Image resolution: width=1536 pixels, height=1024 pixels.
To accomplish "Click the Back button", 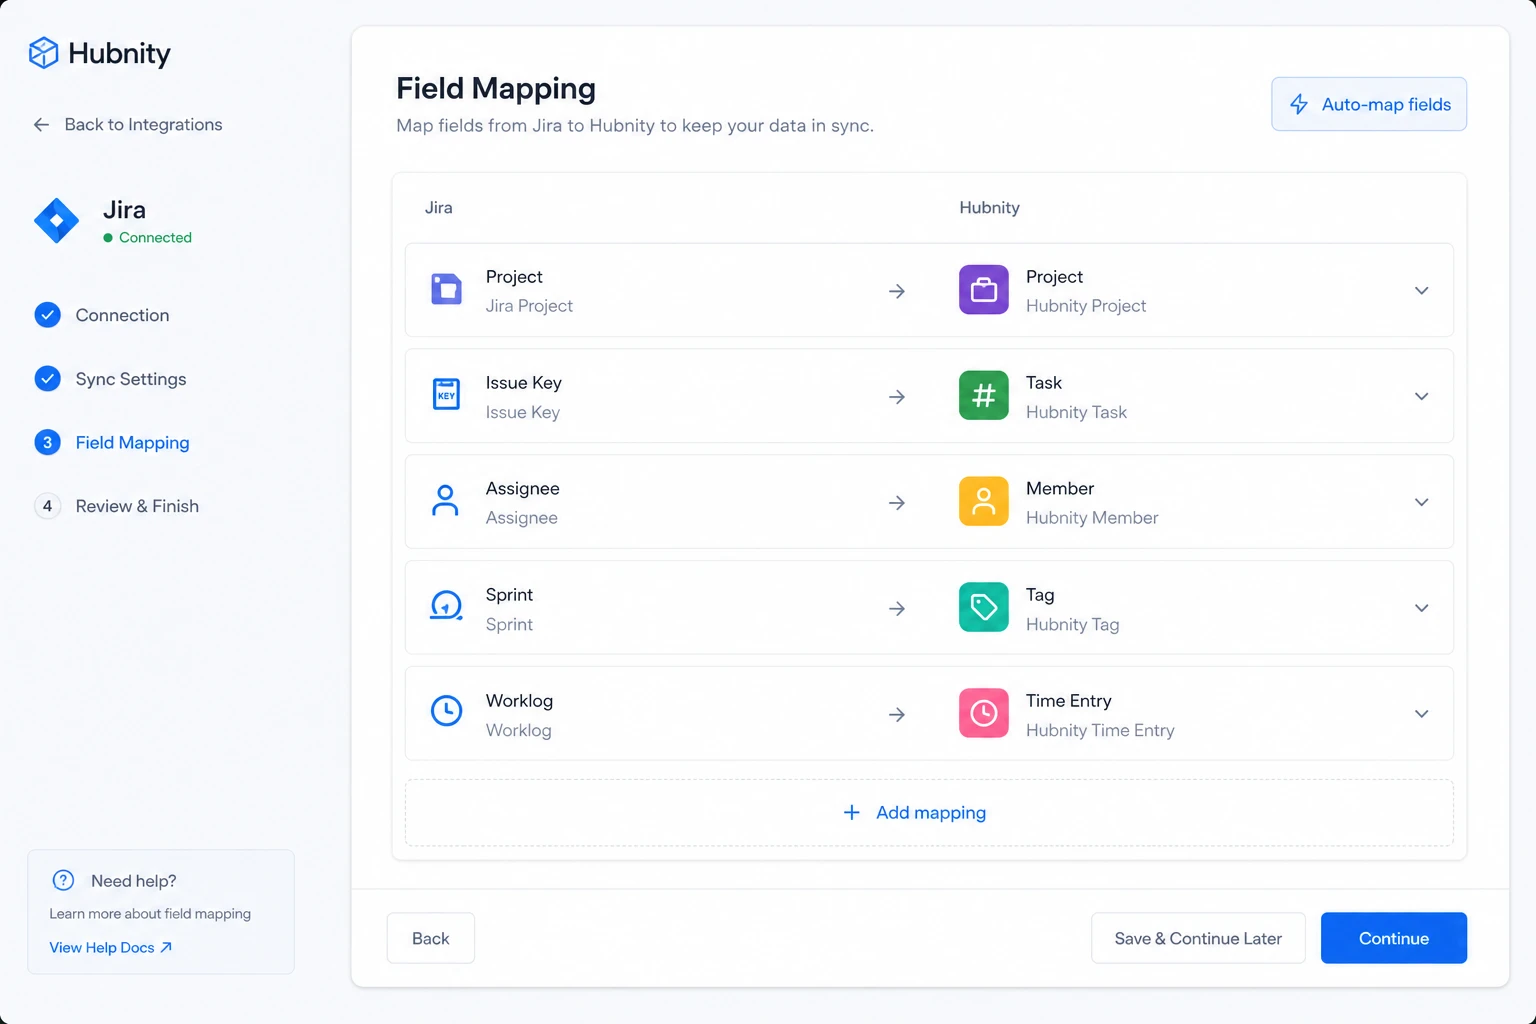I will coord(431,938).
